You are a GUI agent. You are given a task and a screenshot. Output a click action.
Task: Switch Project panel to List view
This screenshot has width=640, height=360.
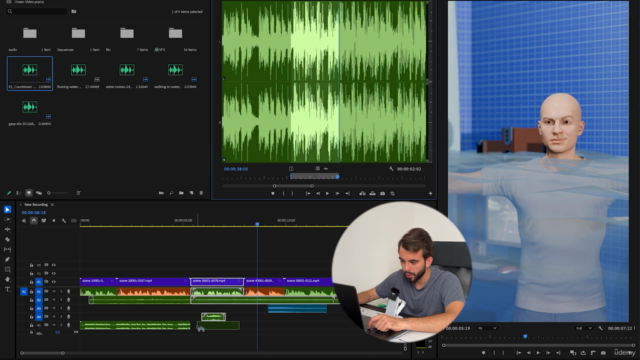[x=19, y=193]
